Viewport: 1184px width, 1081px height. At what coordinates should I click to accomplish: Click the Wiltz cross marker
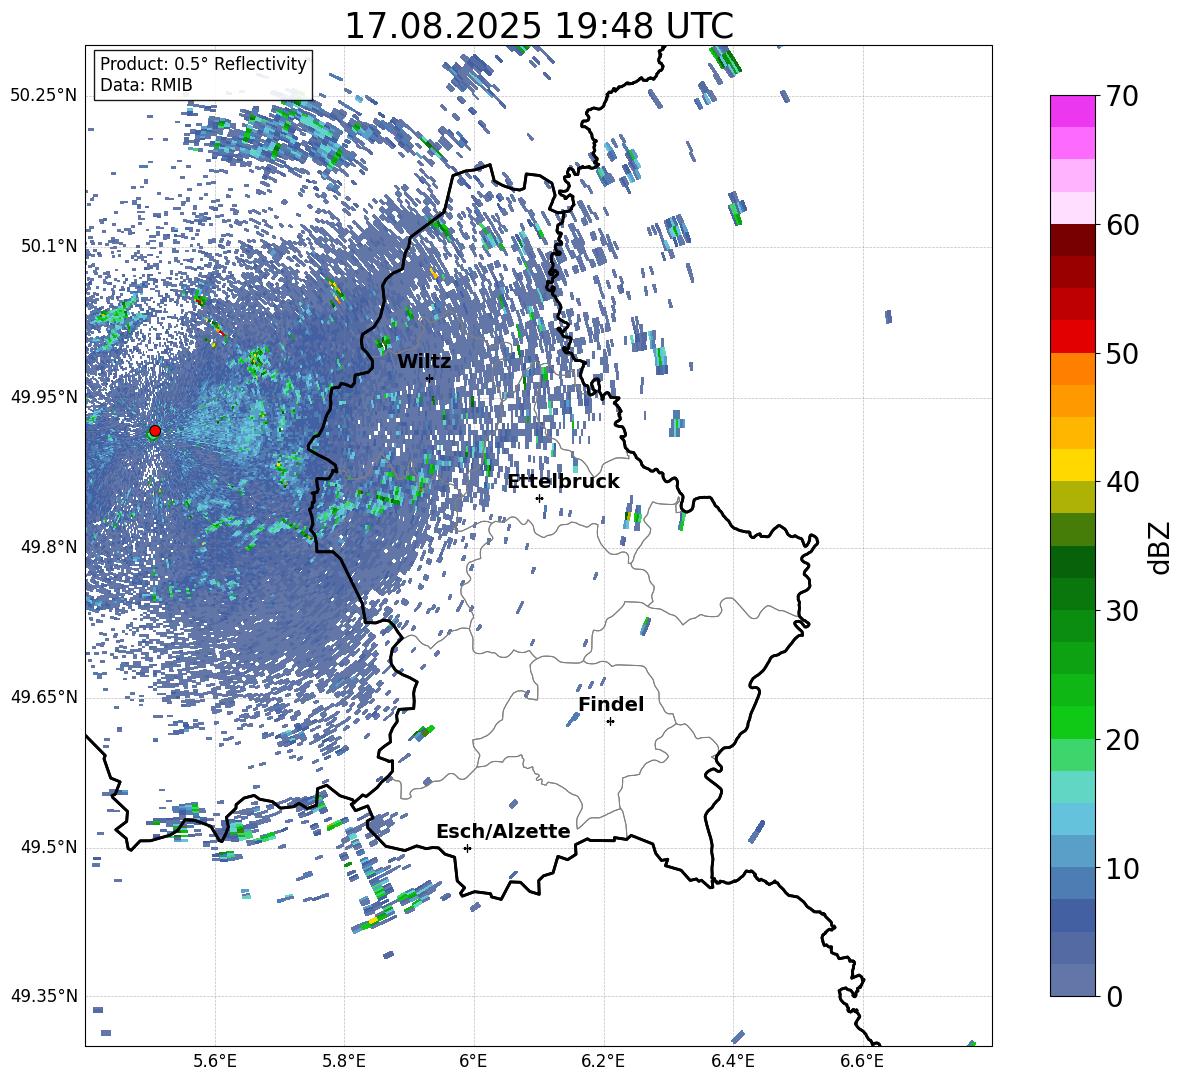430,378
